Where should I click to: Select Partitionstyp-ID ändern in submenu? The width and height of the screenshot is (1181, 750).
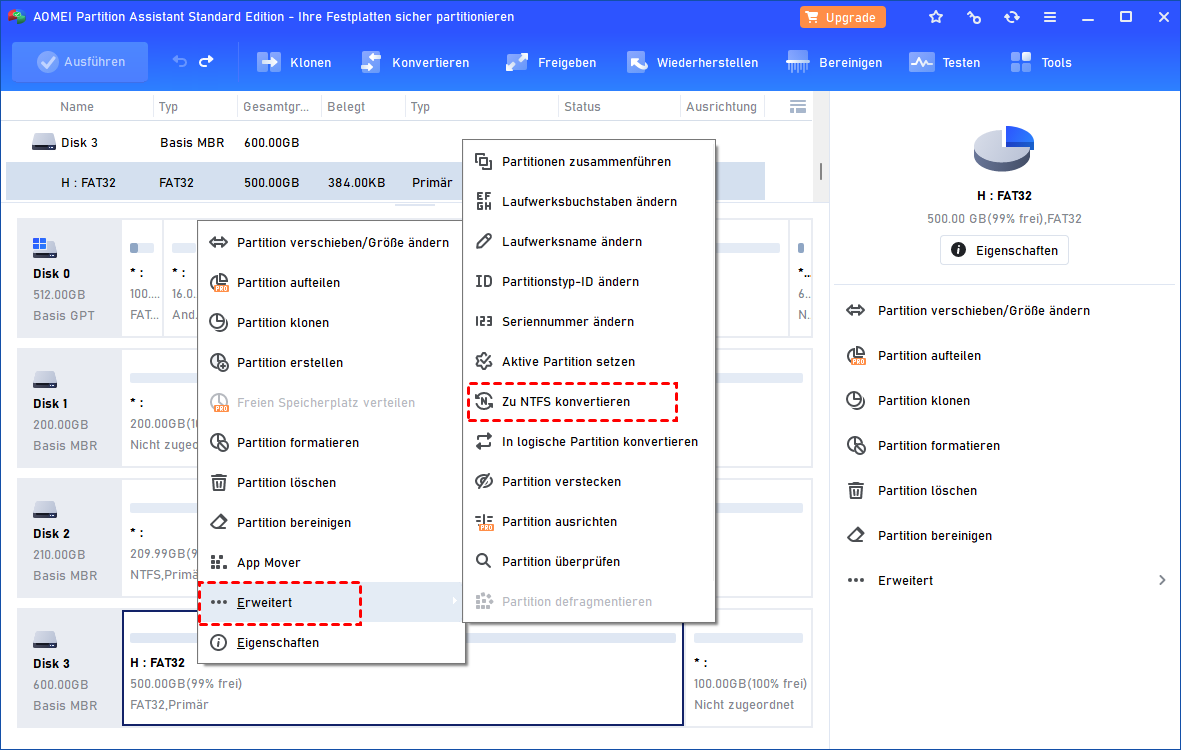click(589, 281)
